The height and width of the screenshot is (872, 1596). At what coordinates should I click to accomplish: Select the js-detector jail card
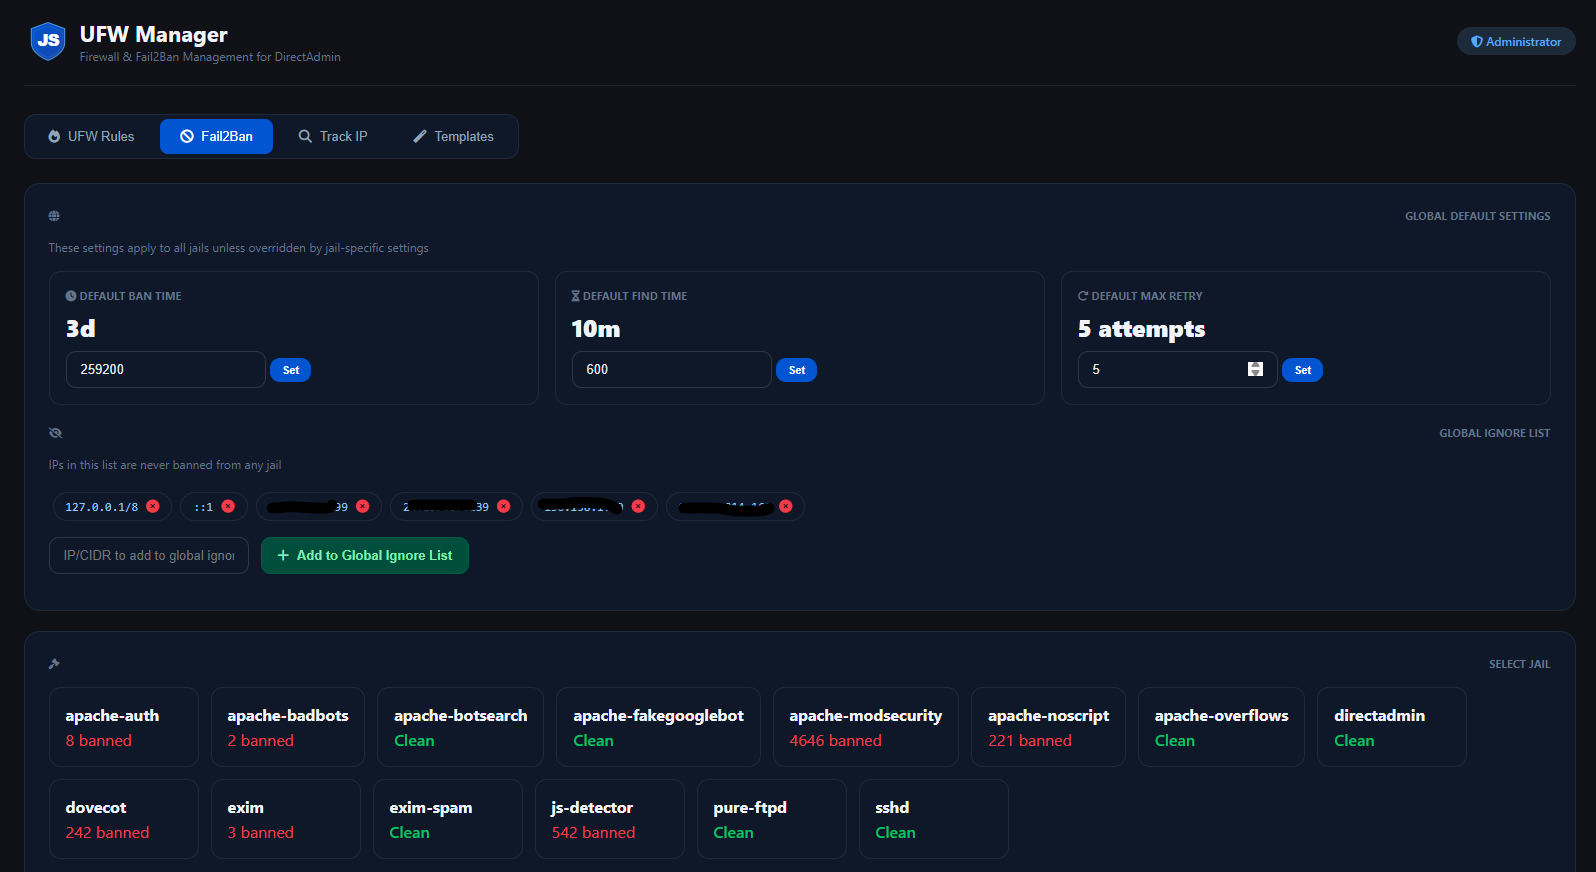[x=609, y=819]
